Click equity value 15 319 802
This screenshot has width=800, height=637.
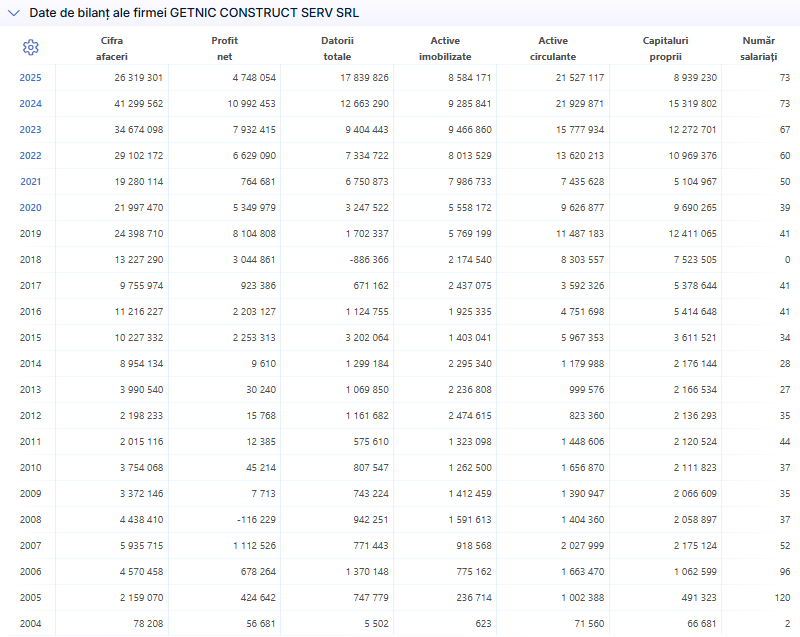(x=692, y=104)
